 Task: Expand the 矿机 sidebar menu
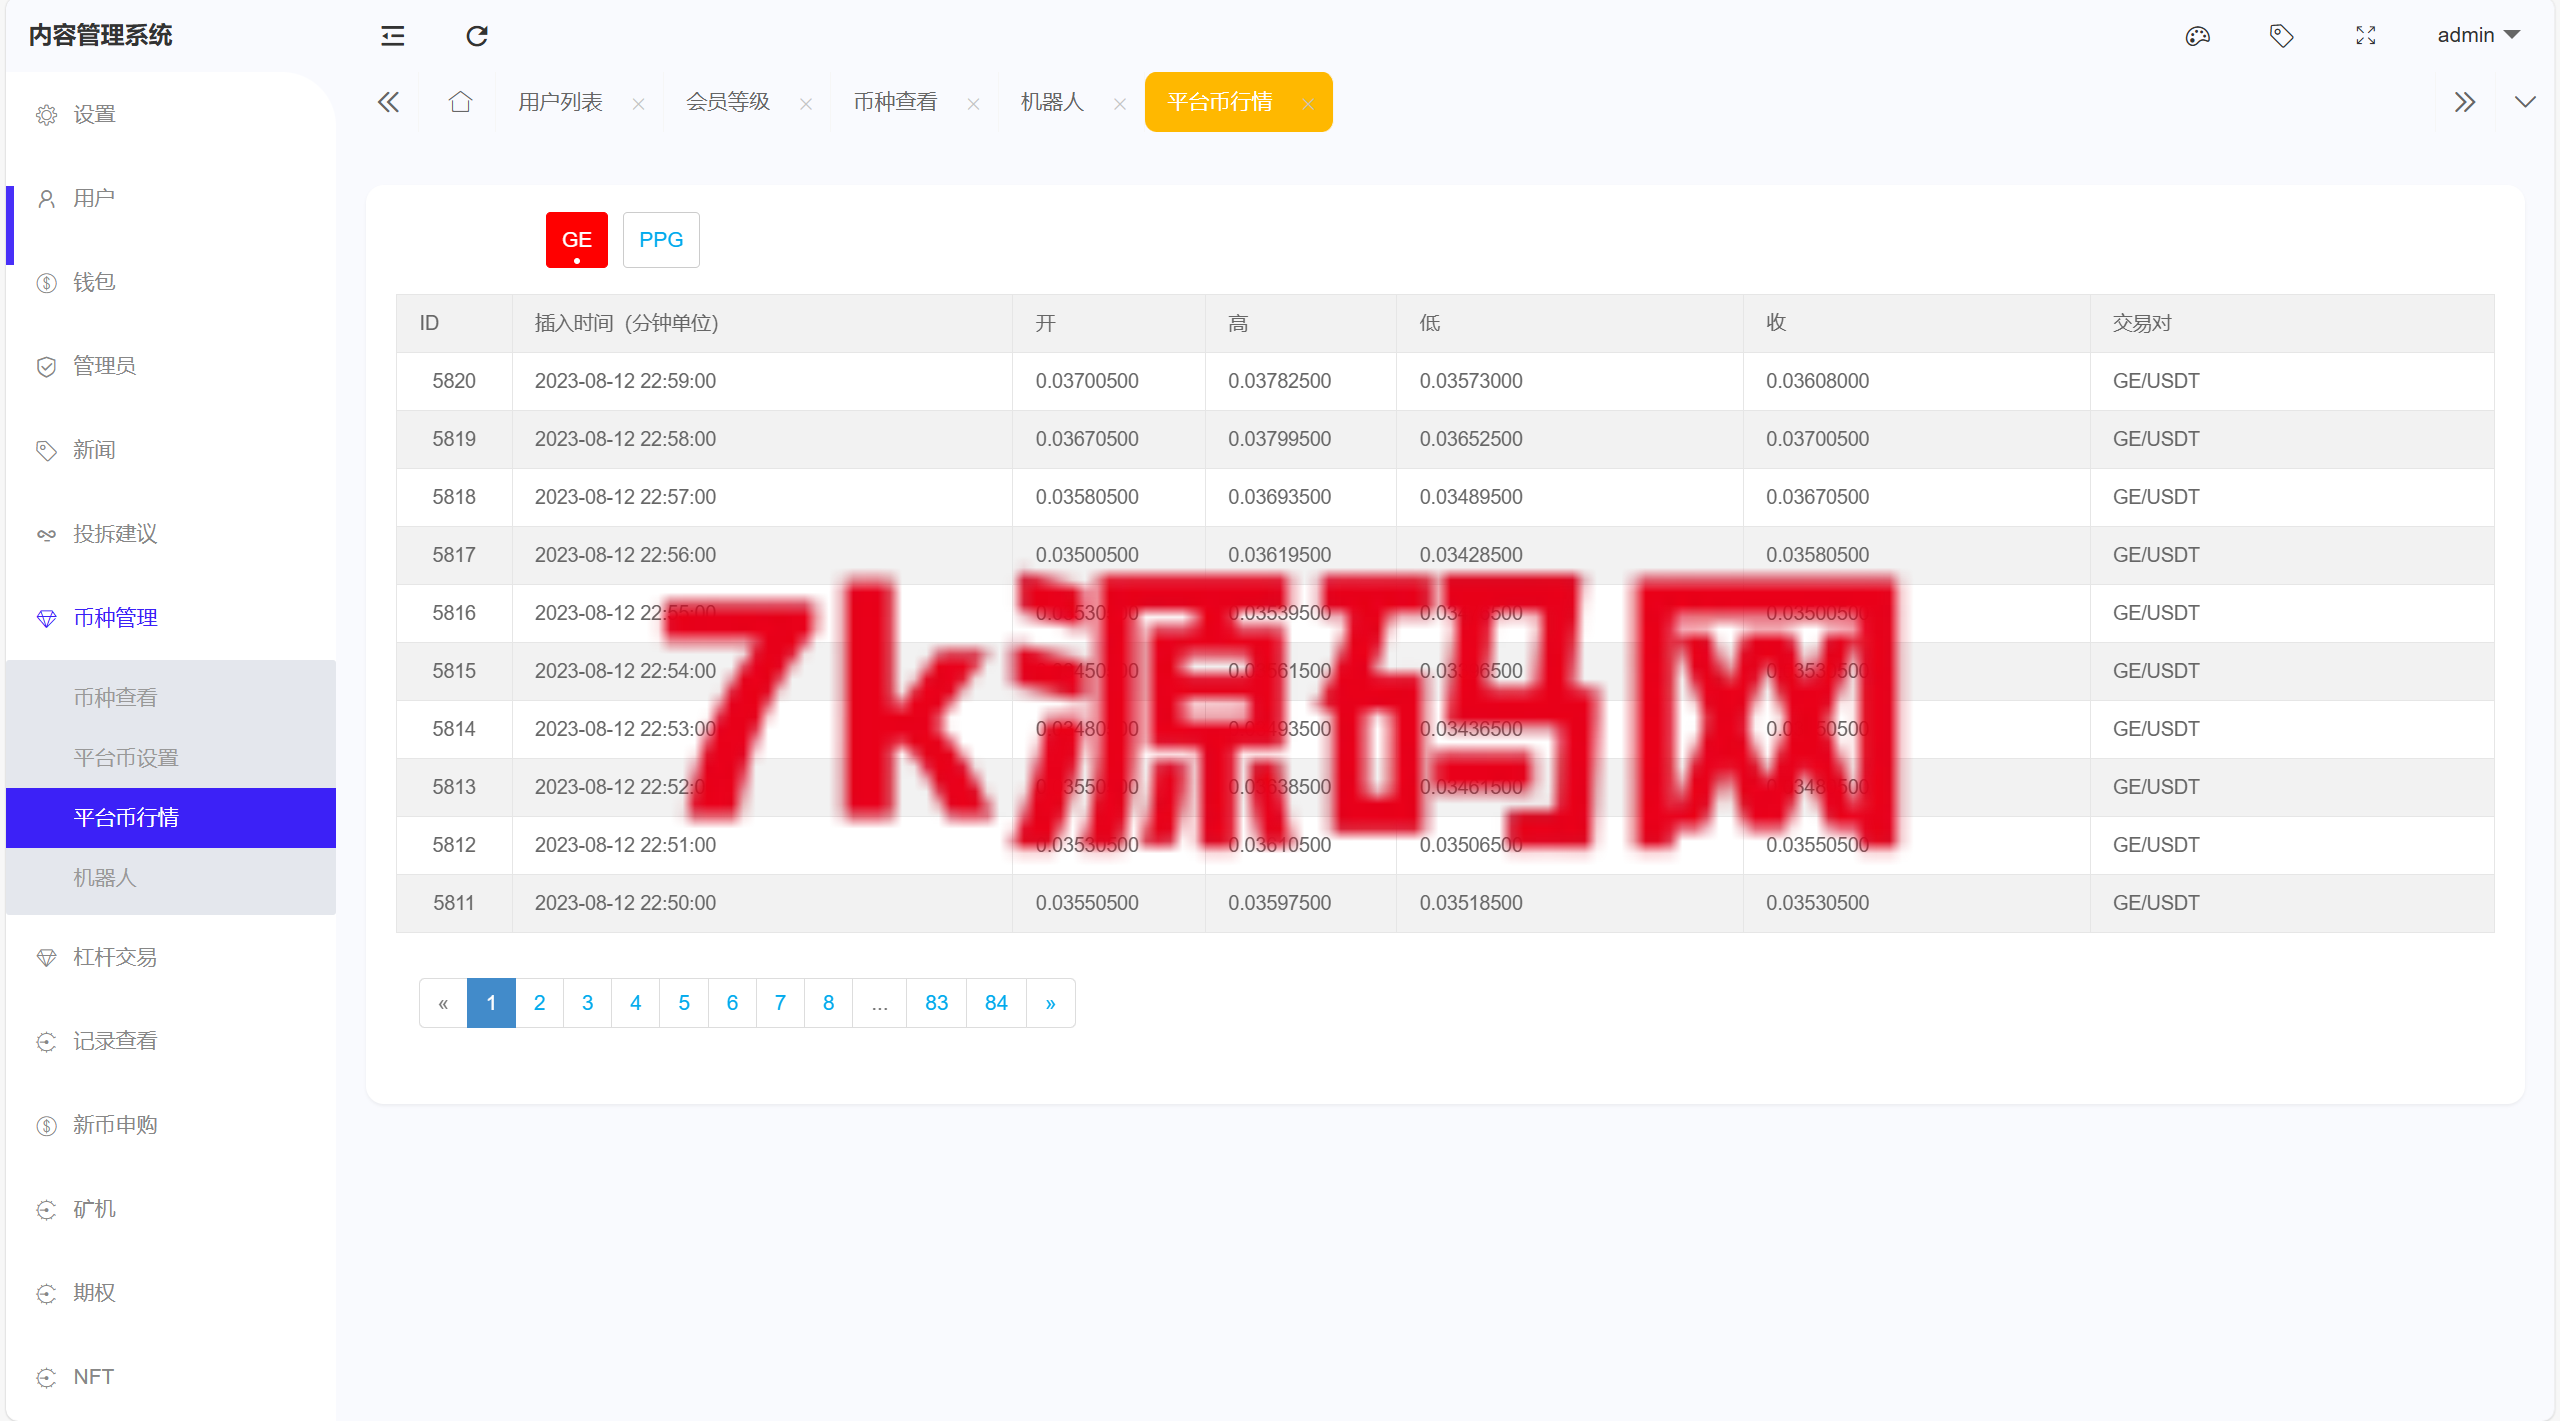click(x=171, y=1210)
